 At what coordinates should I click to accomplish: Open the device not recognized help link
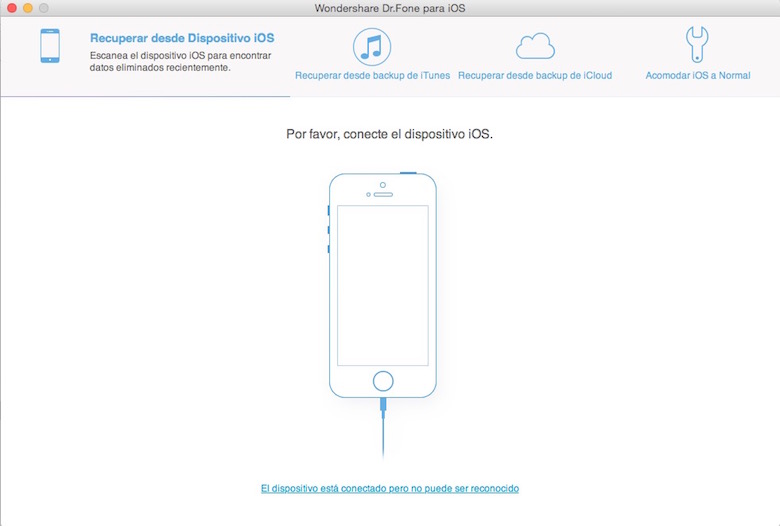390,489
